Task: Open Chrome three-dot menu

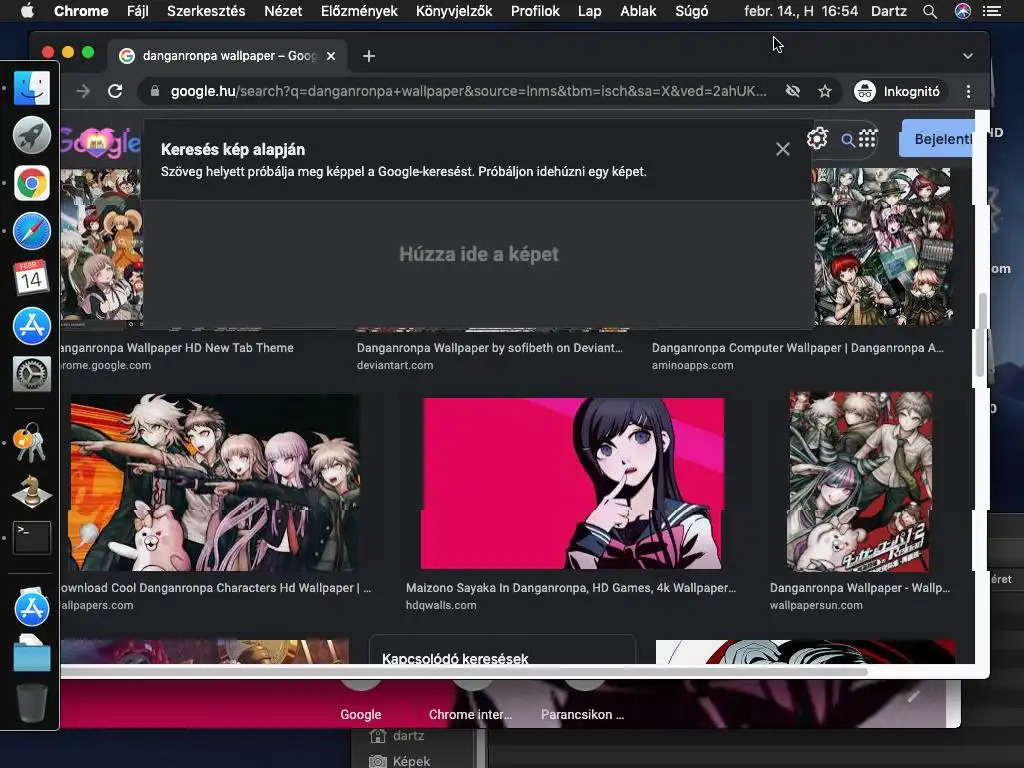Action: pos(968,91)
